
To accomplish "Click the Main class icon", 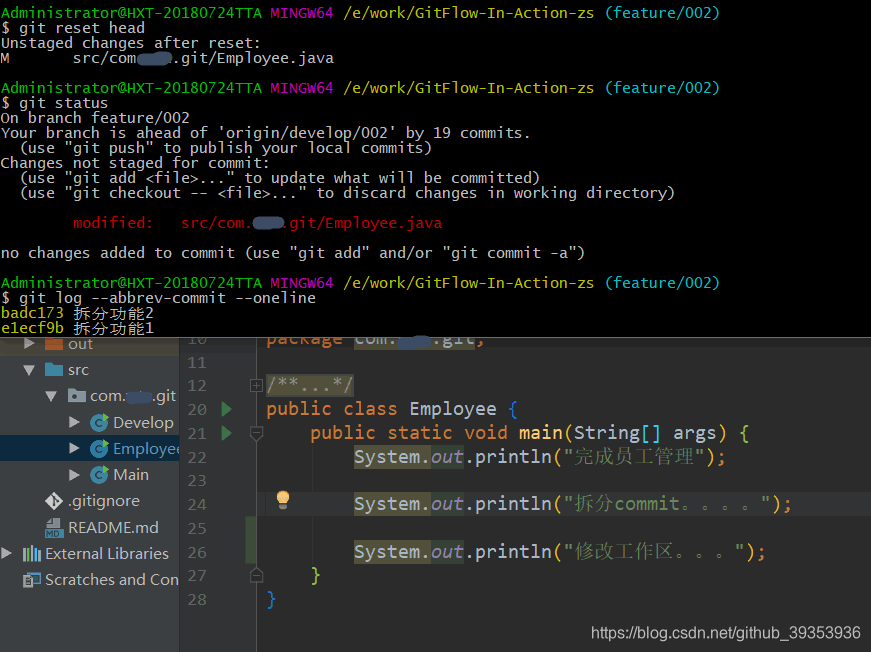I will [x=99, y=475].
